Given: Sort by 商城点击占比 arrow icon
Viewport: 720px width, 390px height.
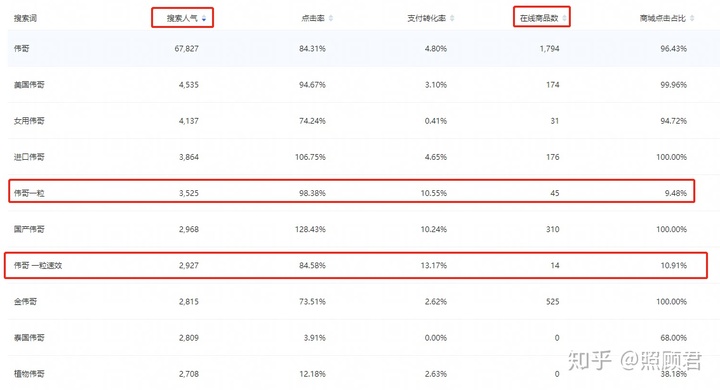Looking at the screenshot, I should click(692, 18).
